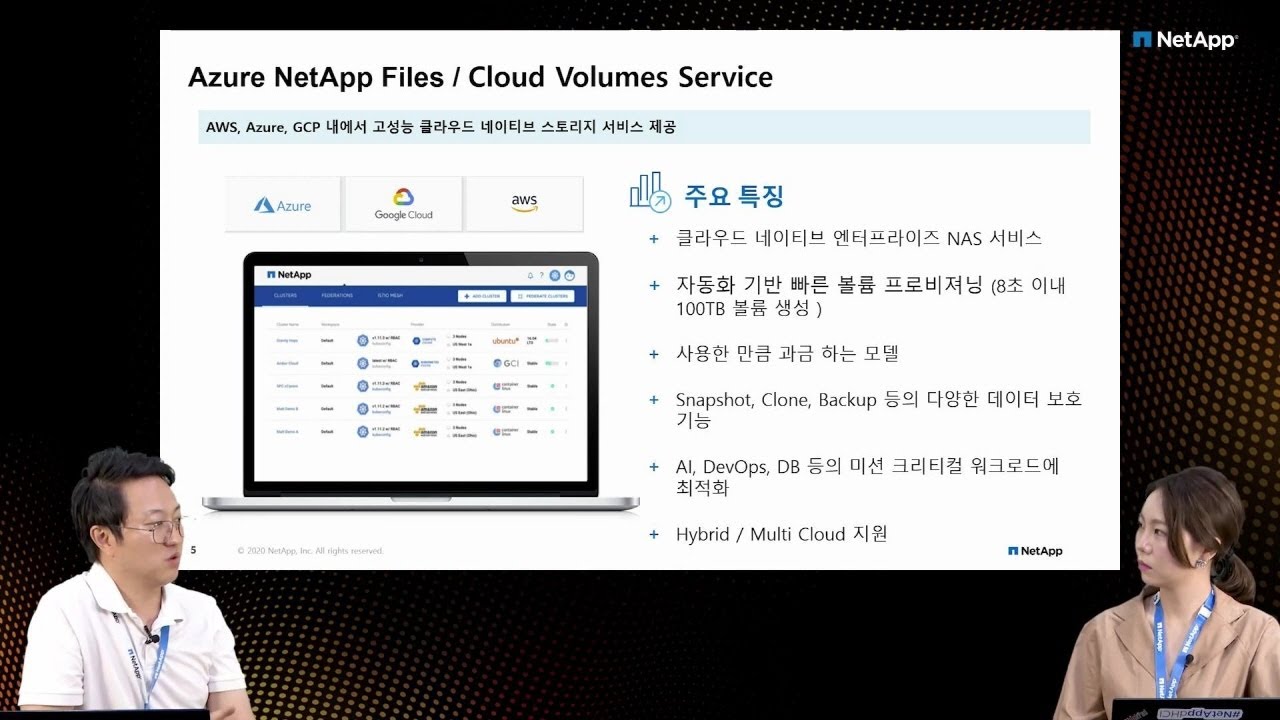Click the Amazon provider logo in Demo A row

425,432
